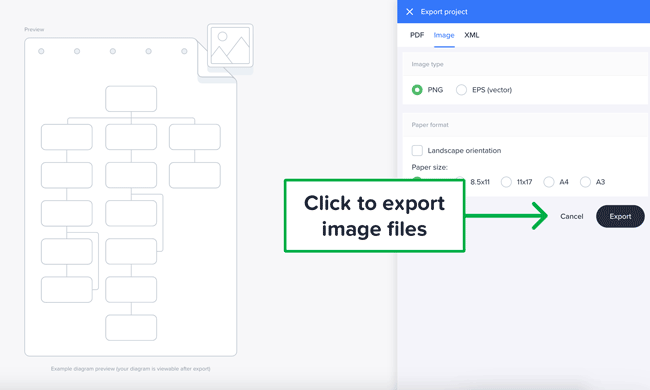
Task: Choose PNG image type
Action: point(417,90)
